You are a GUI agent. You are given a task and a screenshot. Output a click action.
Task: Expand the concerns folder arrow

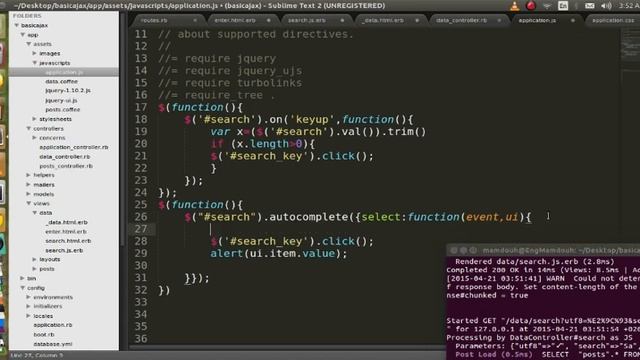35,138
